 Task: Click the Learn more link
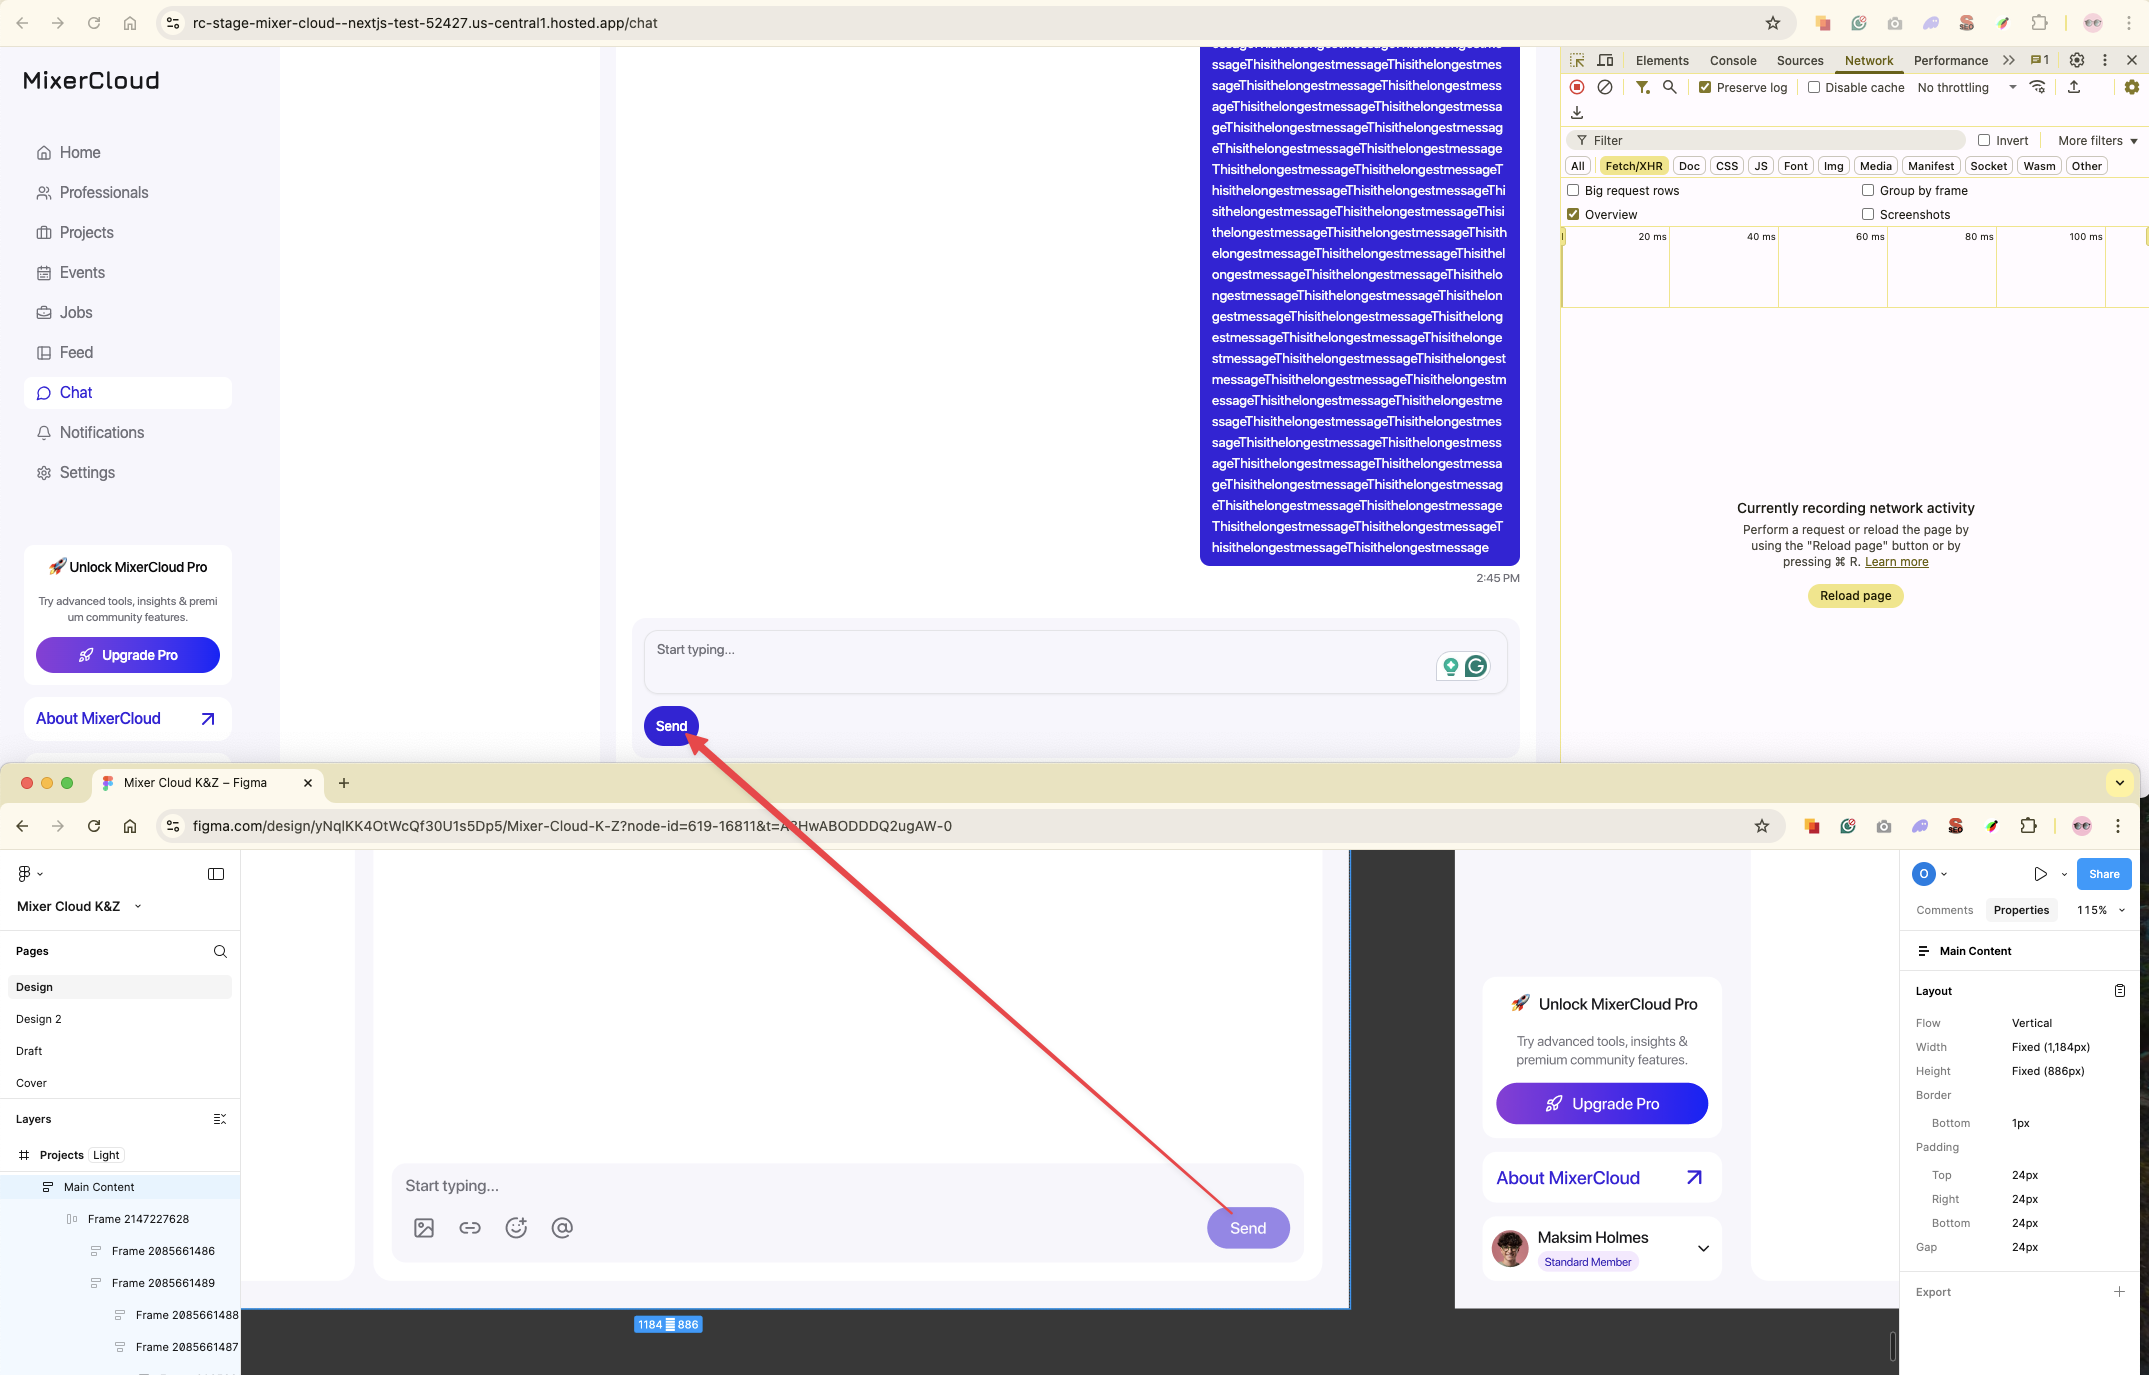tap(1896, 562)
